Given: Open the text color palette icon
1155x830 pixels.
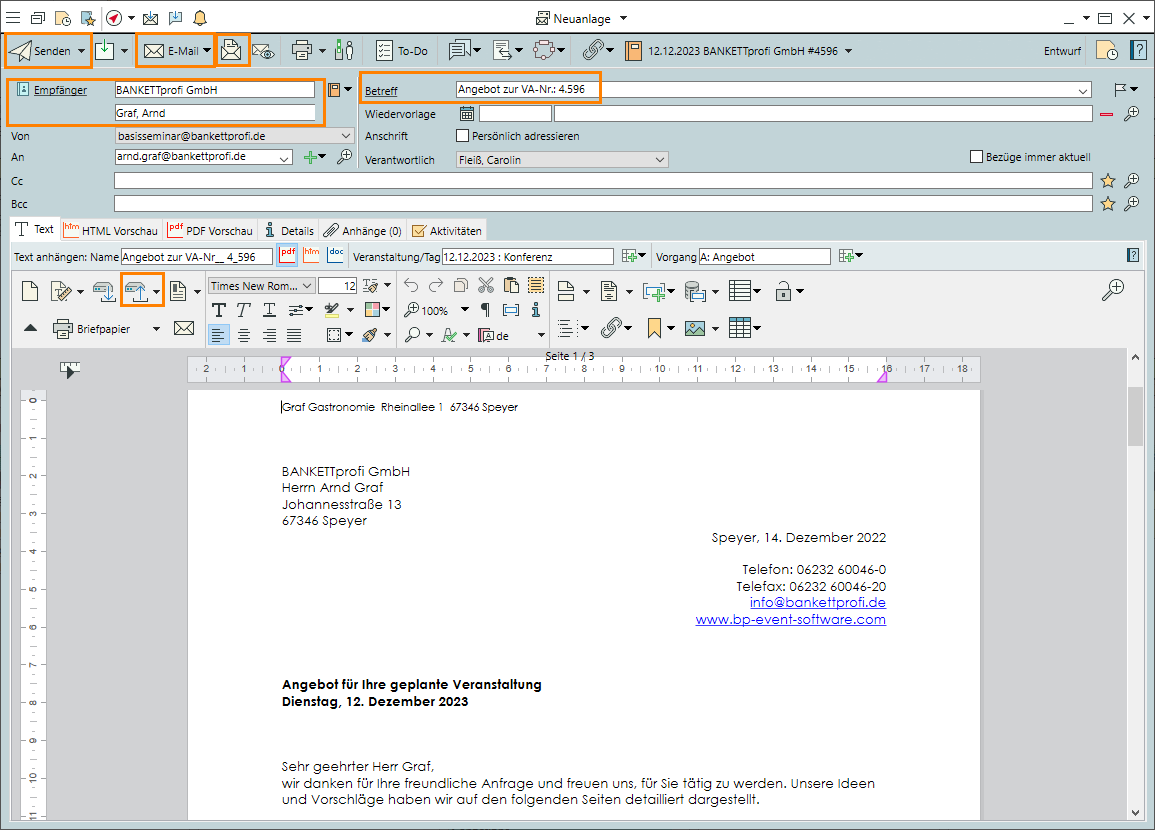Looking at the screenshot, I should 371,310.
